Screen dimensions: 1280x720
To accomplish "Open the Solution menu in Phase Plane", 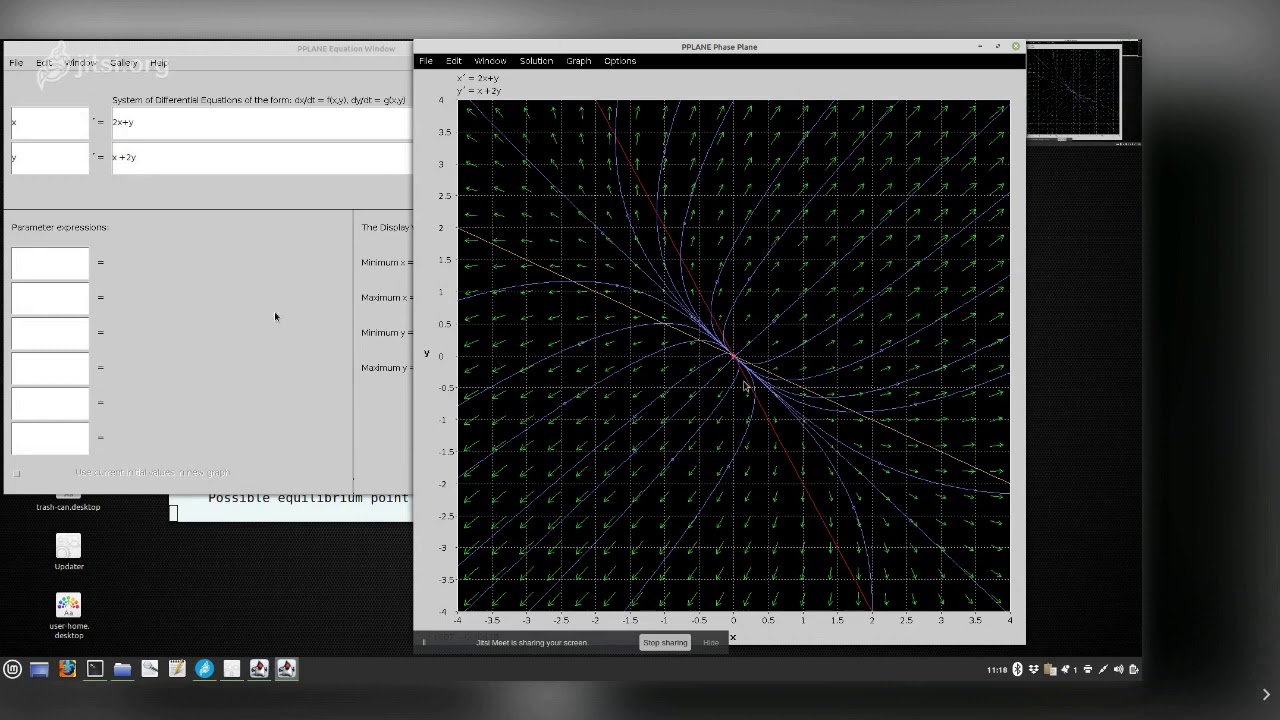I will pos(536,61).
